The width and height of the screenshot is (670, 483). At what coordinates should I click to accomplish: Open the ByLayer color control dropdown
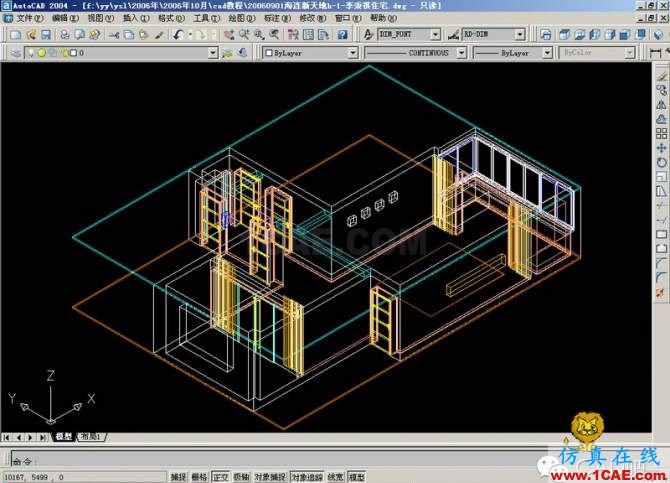pyautogui.click(x=353, y=53)
